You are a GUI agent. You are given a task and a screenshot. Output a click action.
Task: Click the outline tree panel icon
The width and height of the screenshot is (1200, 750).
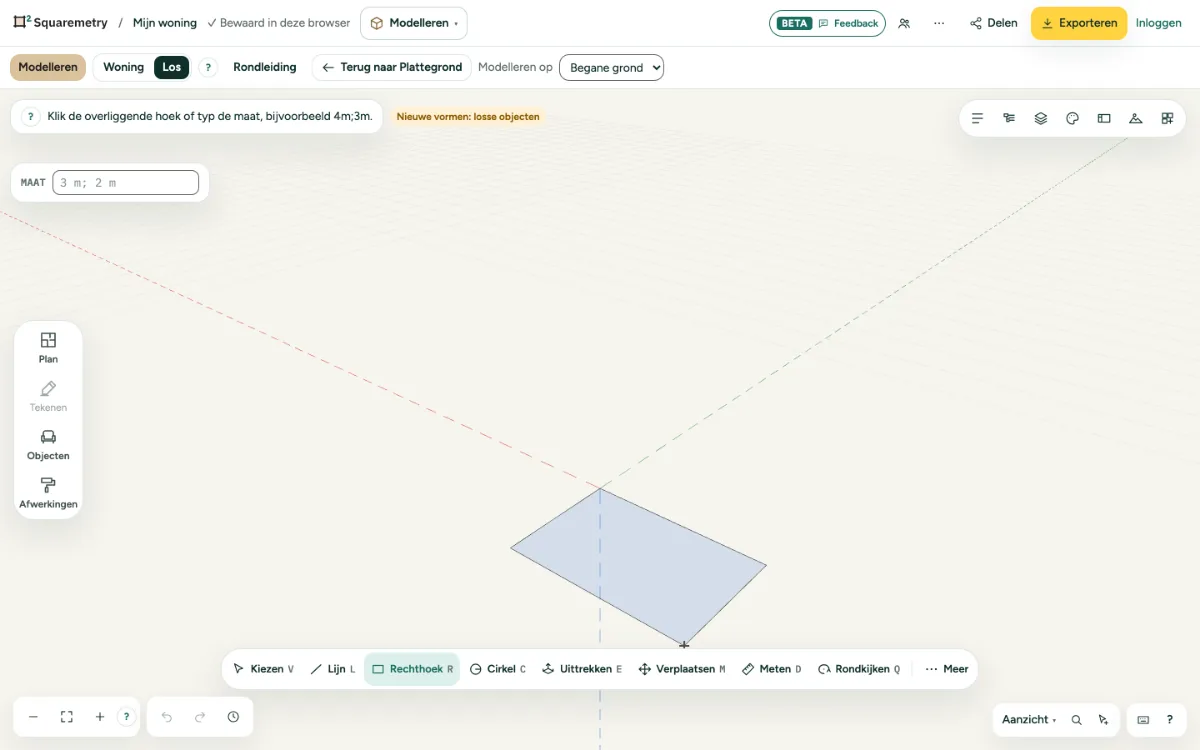[1009, 118]
